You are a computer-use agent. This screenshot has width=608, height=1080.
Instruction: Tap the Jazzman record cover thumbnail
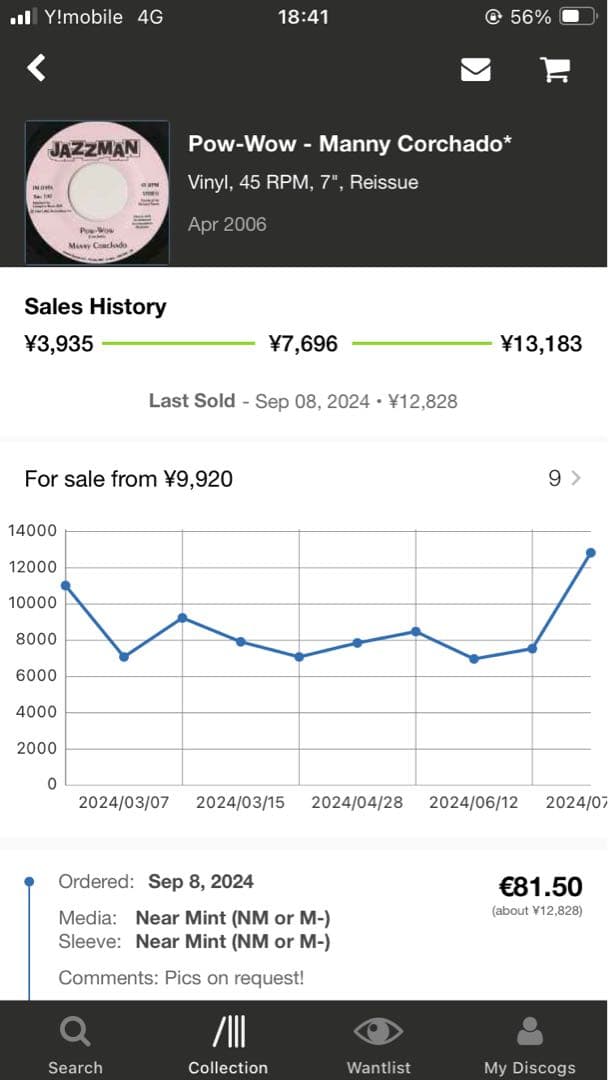click(97, 193)
